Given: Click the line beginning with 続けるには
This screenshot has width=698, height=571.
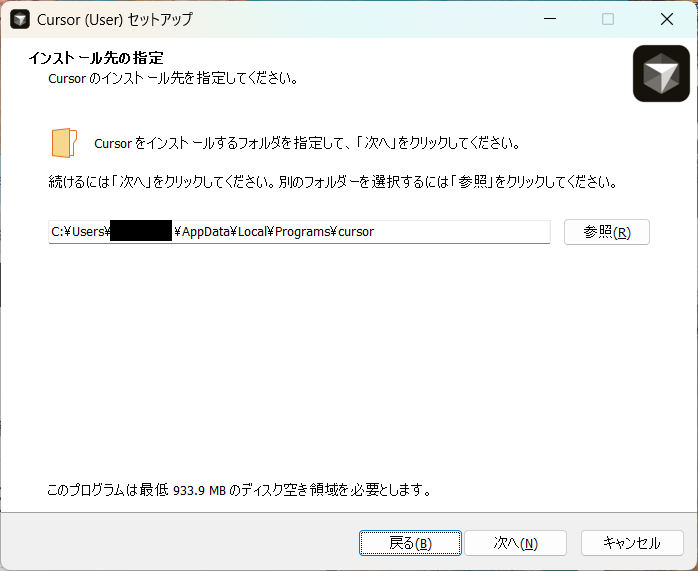Looking at the screenshot, I should 332,183.
